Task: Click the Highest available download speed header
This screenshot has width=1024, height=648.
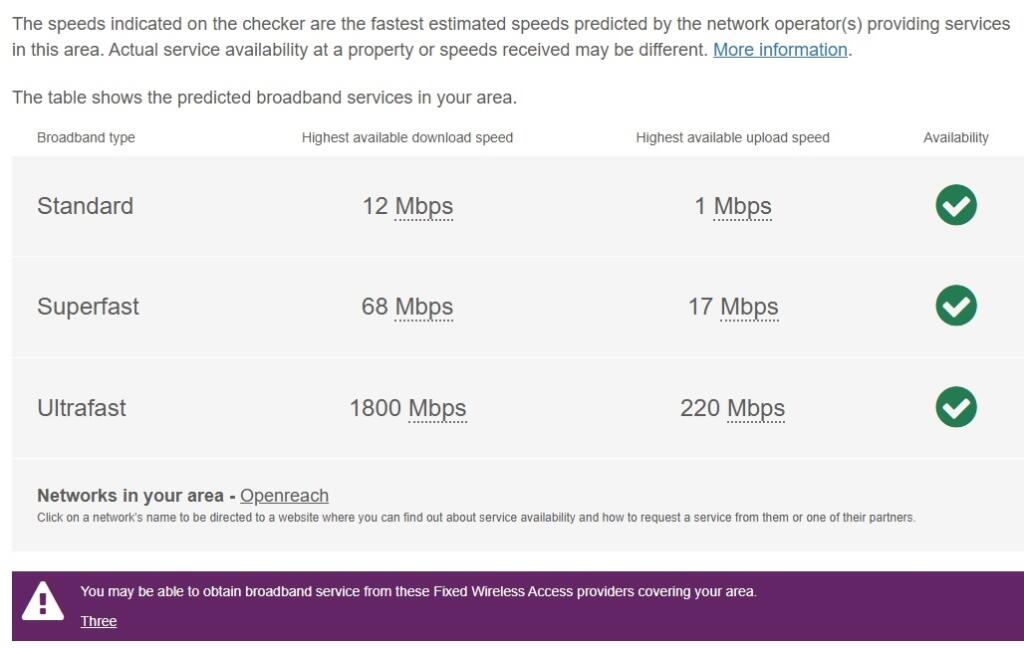Action: tap(408, 137)
